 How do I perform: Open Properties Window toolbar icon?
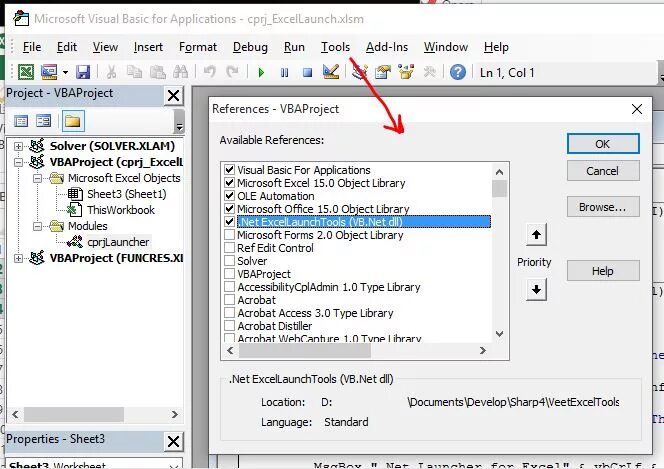pyautogui.click(x=383, y=72)
